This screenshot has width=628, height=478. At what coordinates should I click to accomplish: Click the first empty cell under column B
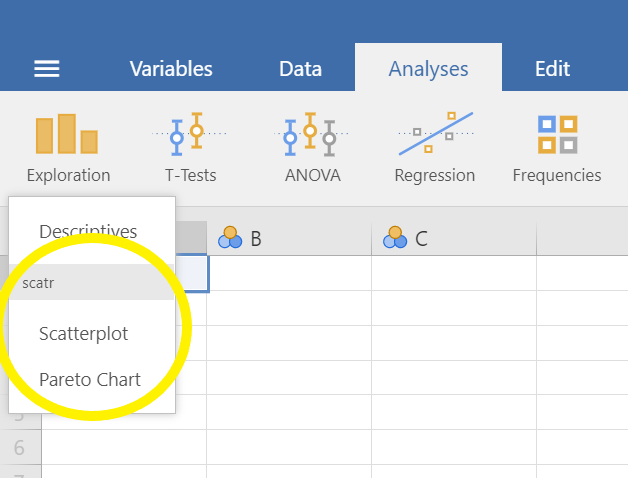(x=289, y=273)
